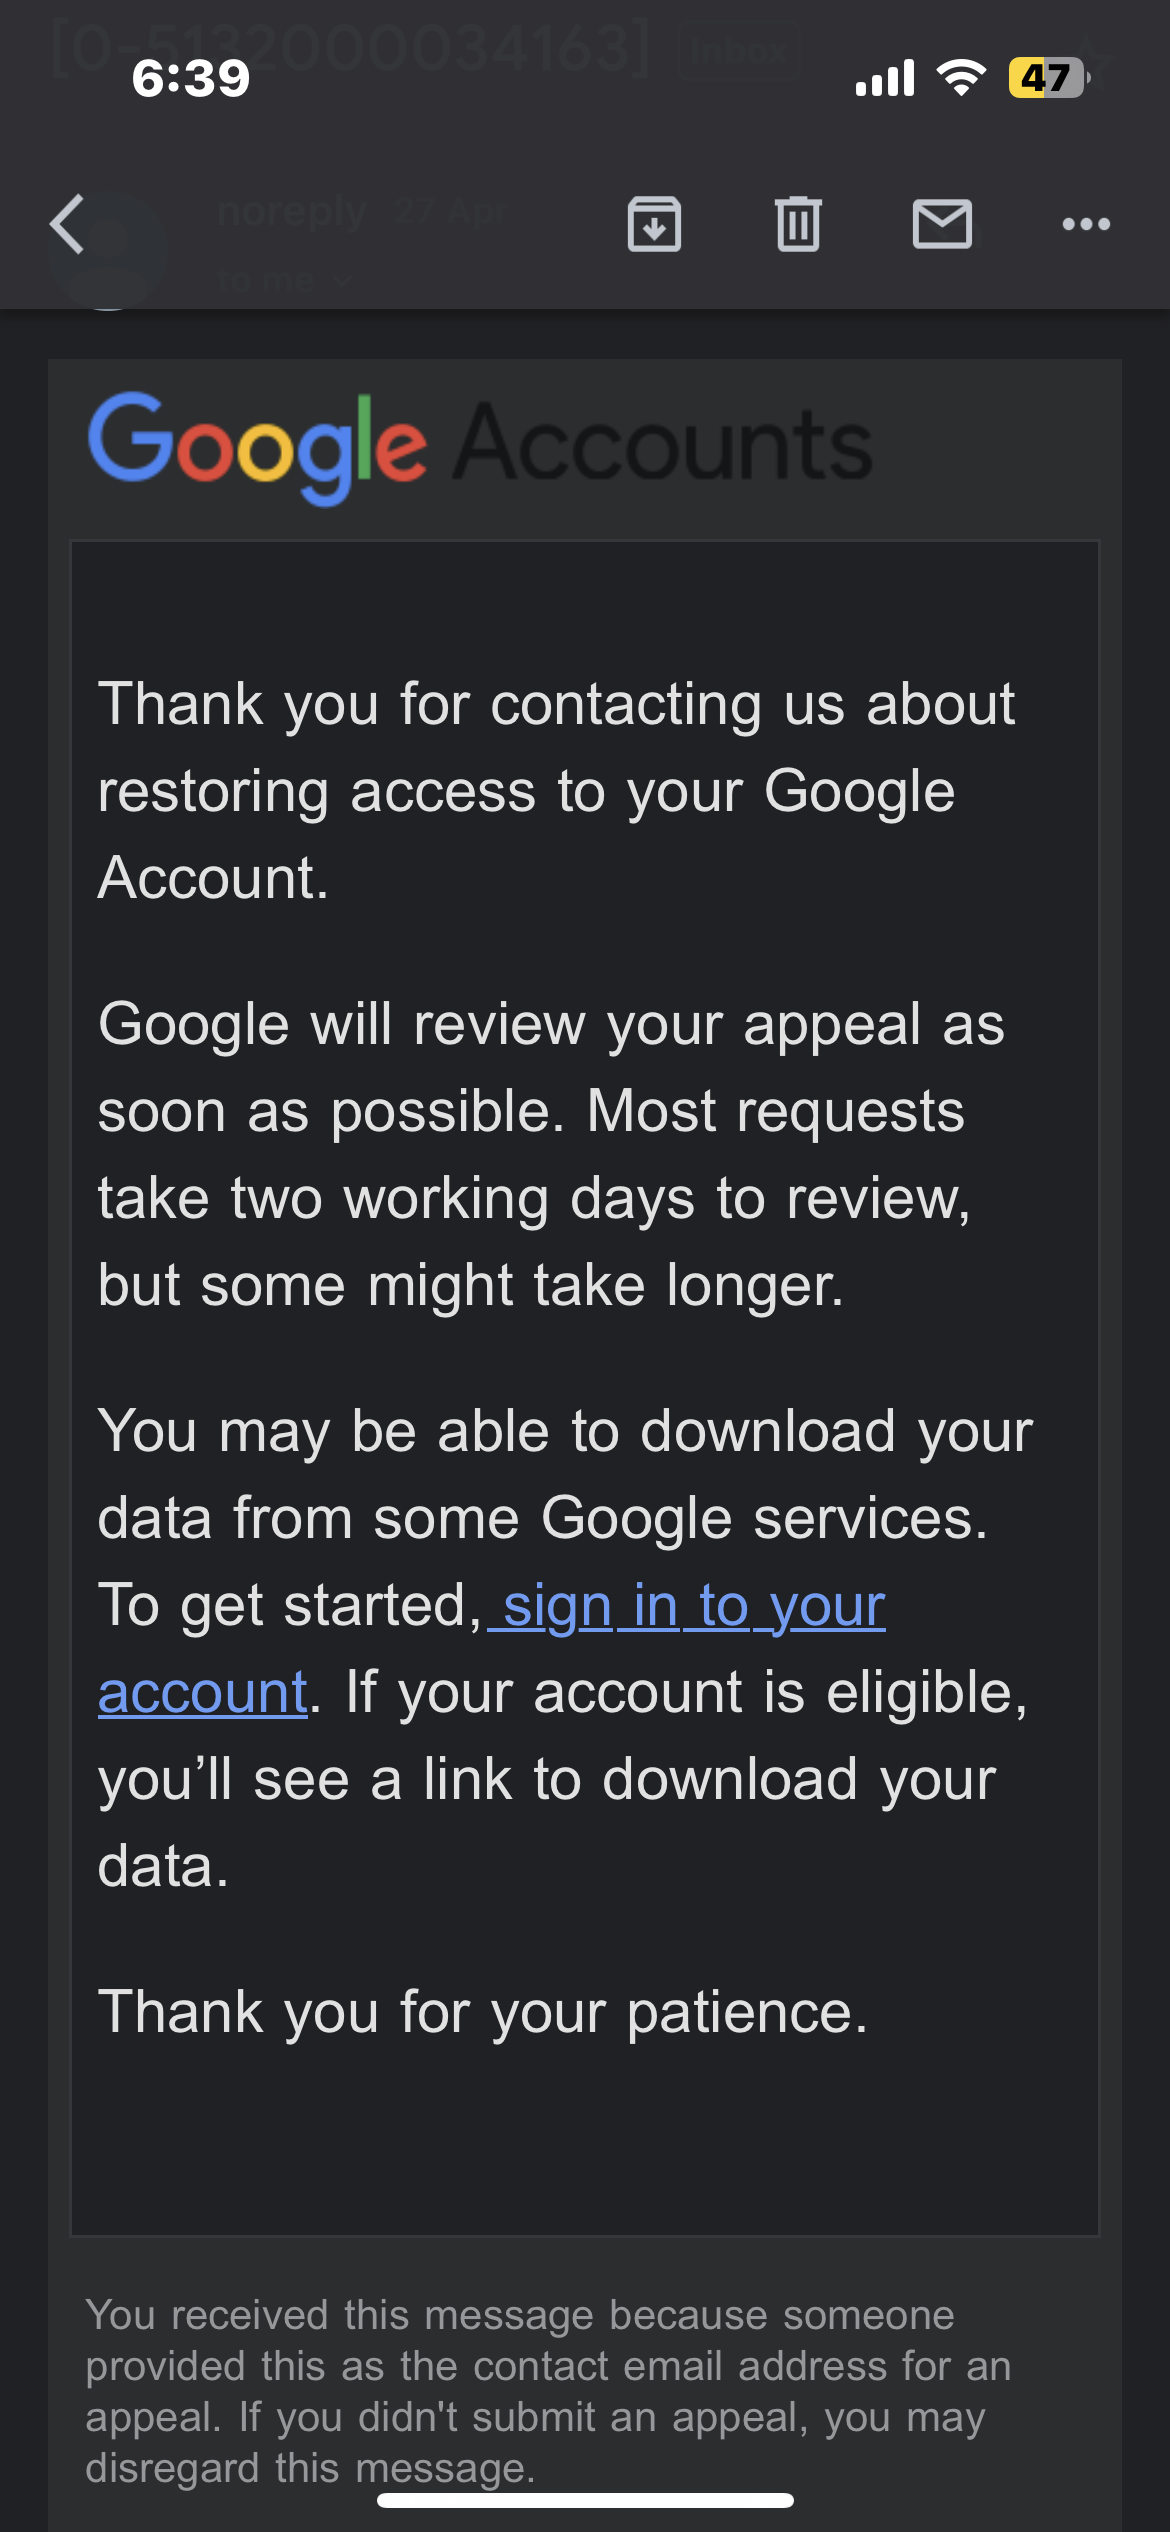
Task: Tap the Wi-Fi status icon
Action: [961, 78]
